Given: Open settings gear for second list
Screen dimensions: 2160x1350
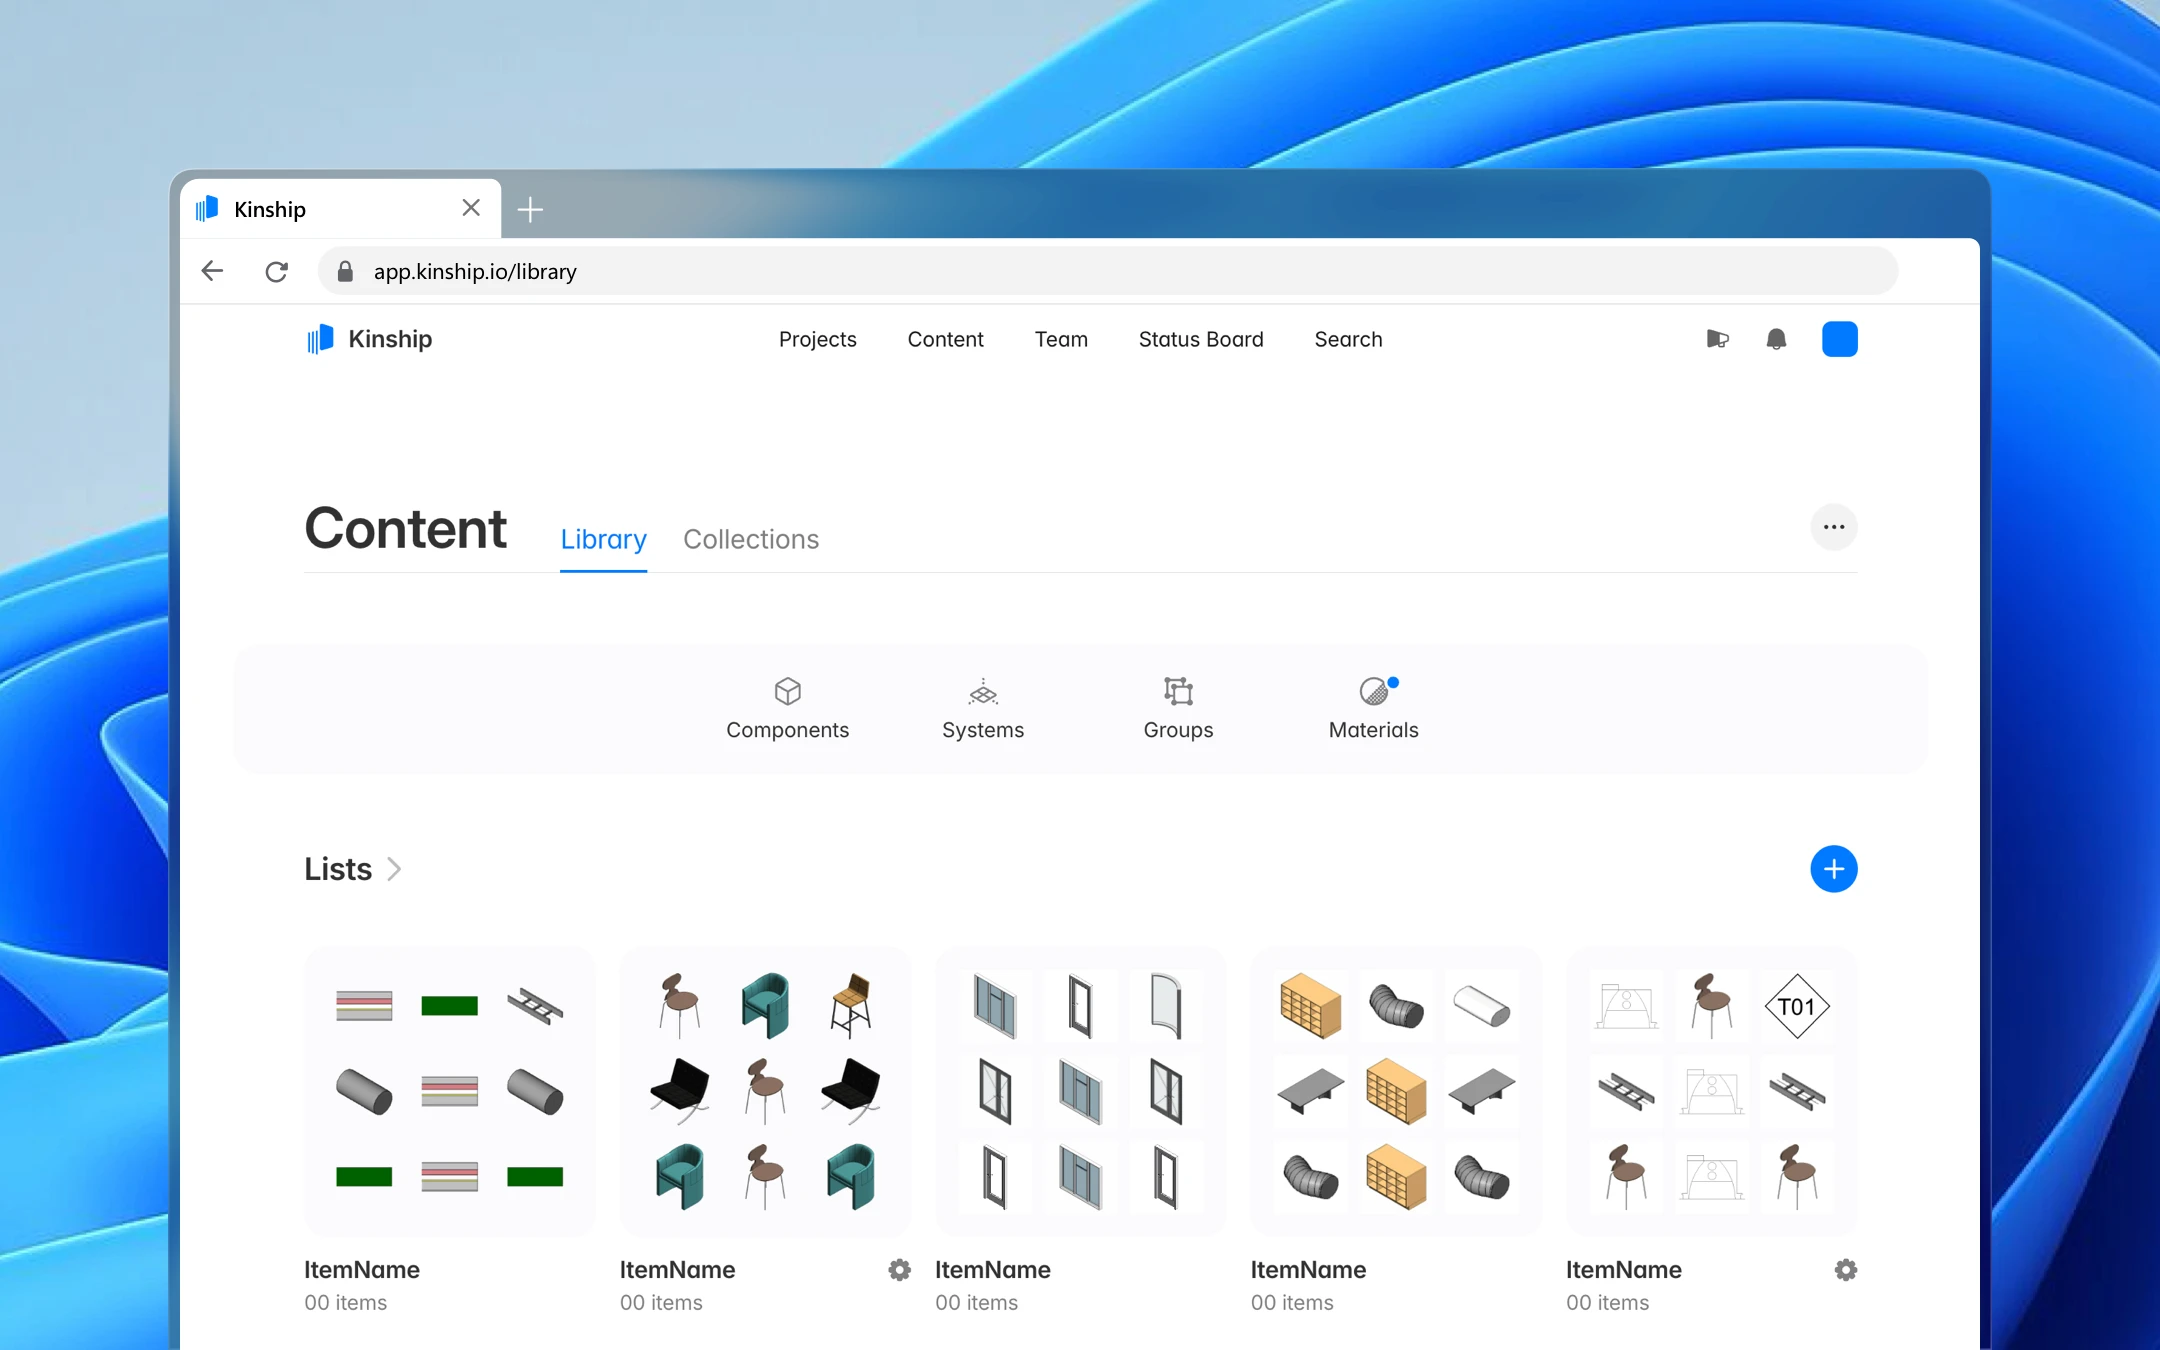Looking at the screenshot, I should (899, 1270).
